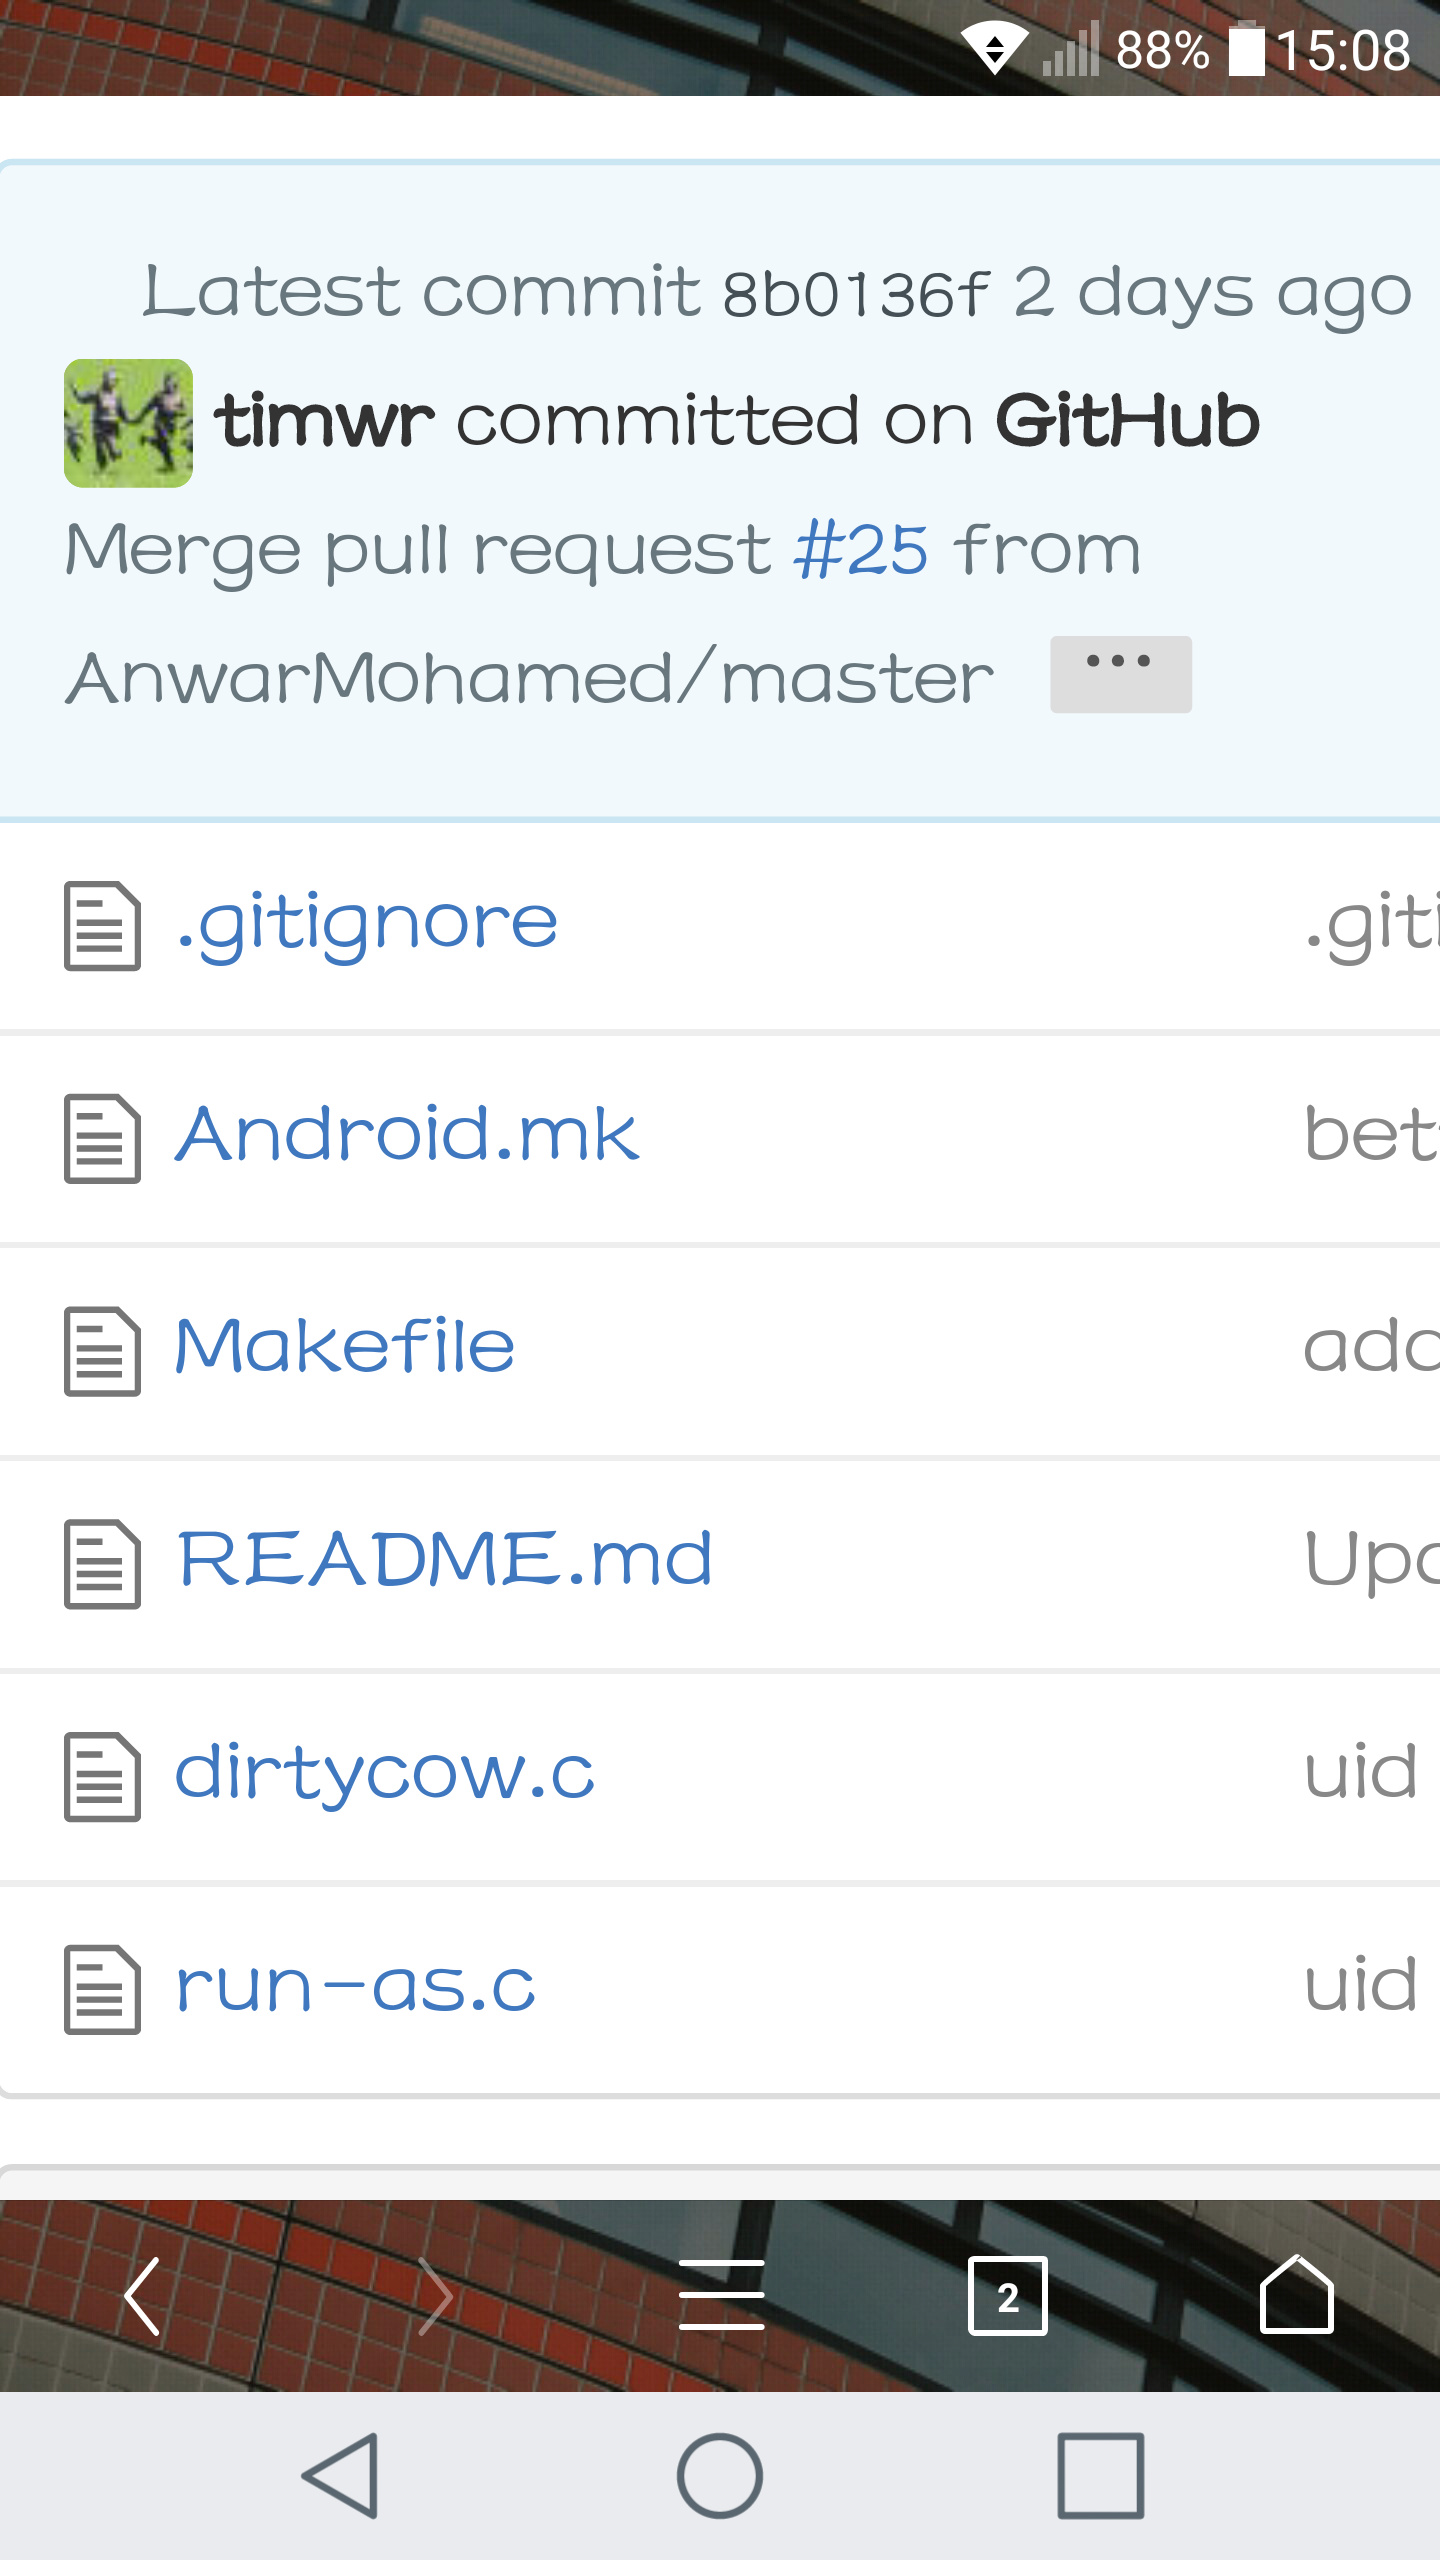Viewport: 1440px width, 2560px height.
Task: Go to browser home page icon
Action: 1296,2296
